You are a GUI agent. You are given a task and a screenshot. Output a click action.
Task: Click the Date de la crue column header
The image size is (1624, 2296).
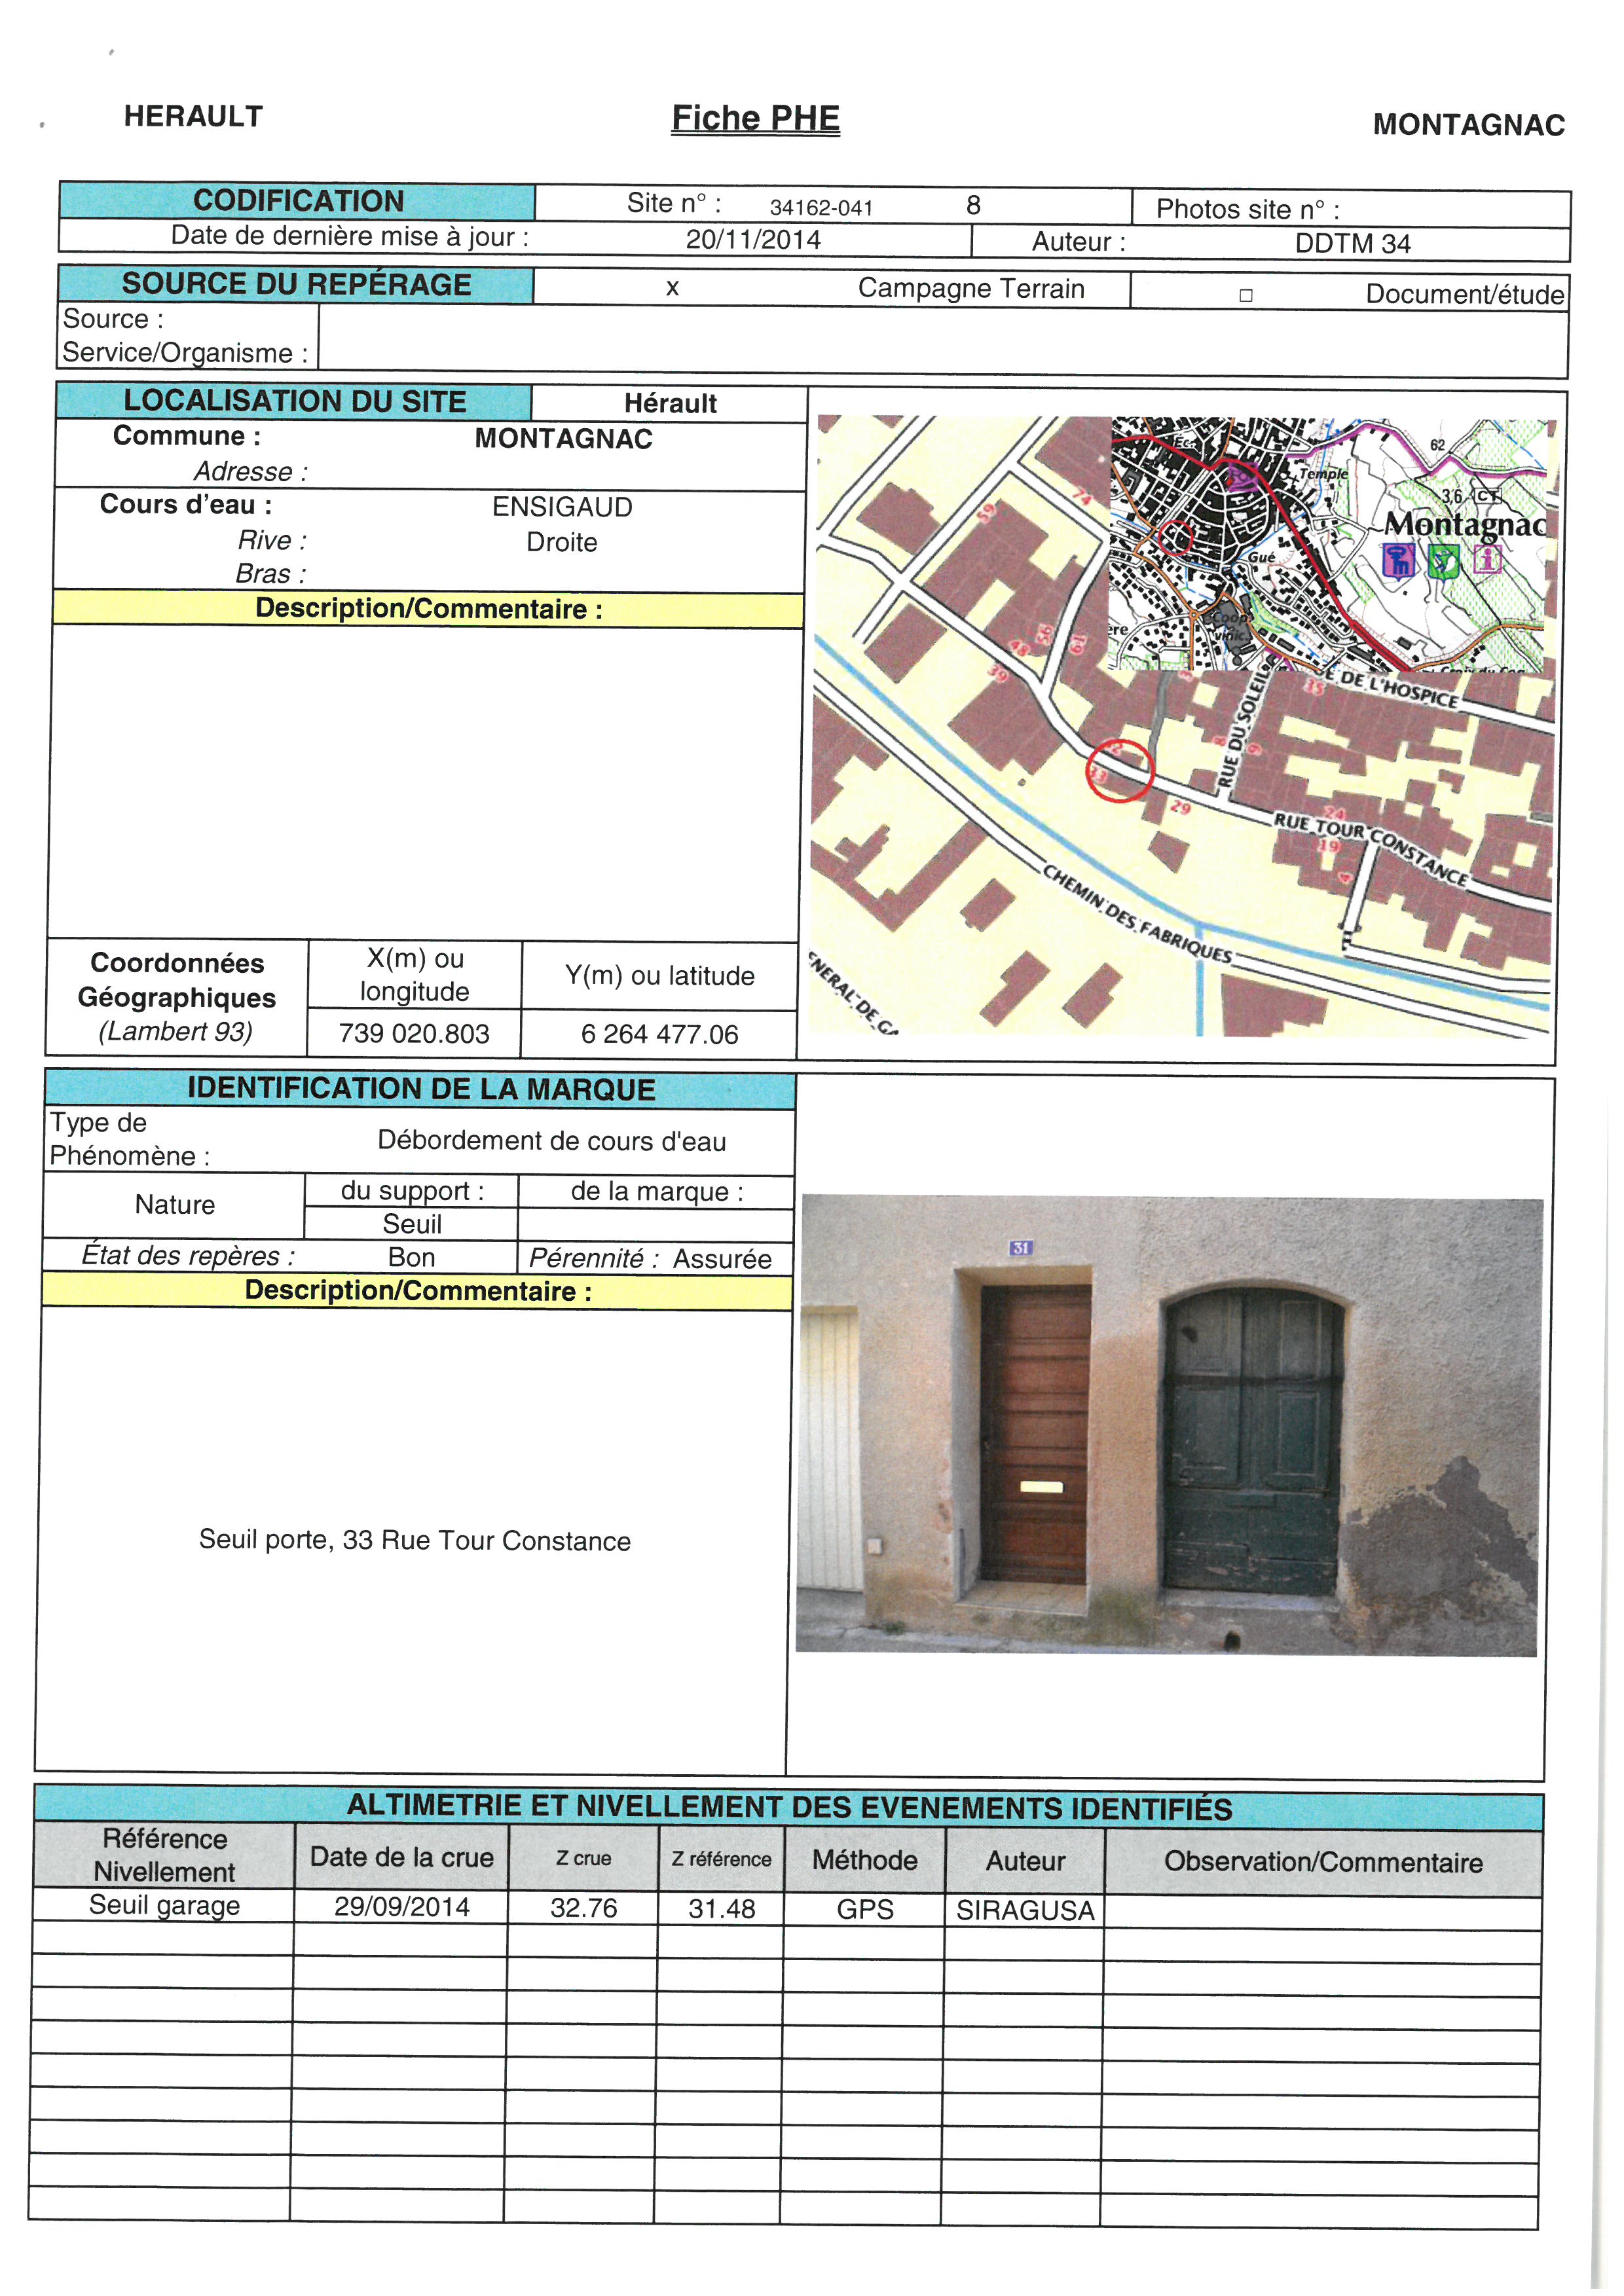coord(402,1858)
